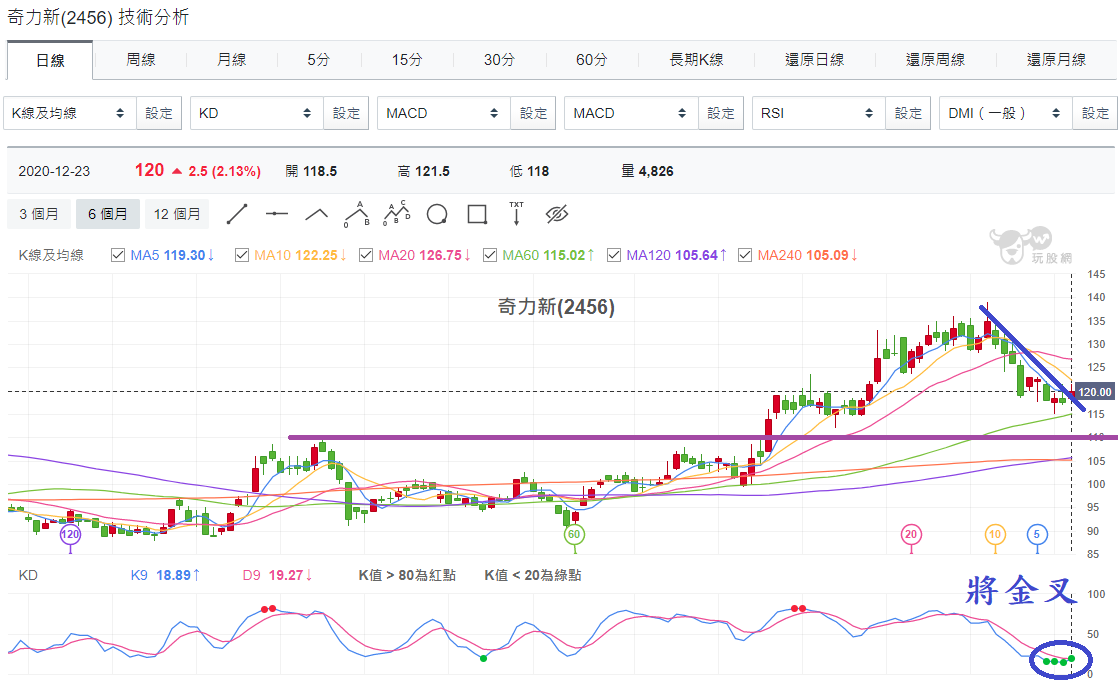Select the ABC wave pattern tool

[357, 214]
